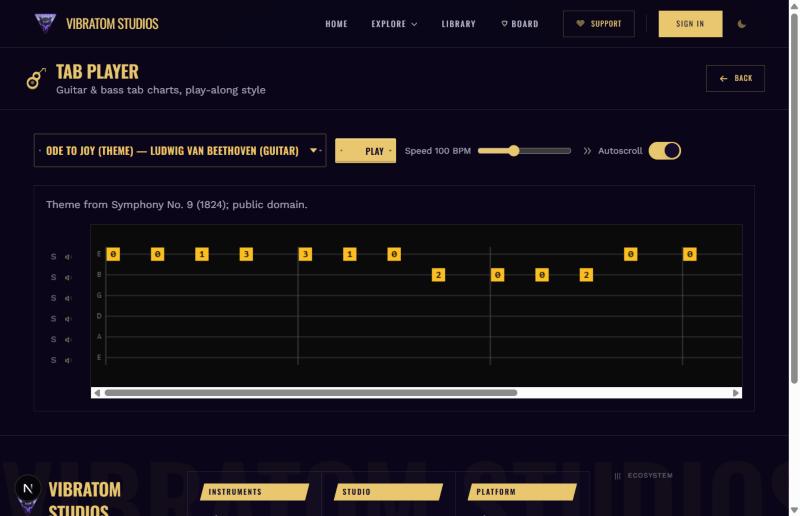Go back with the Back button
Screen dimensions: 800x516
point(735,79)
